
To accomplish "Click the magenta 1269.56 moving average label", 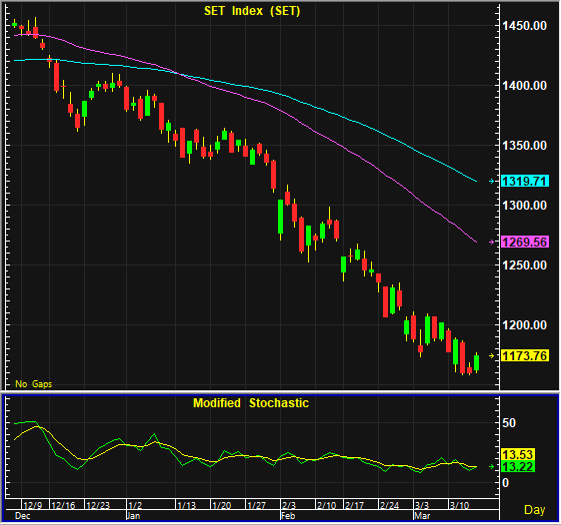I will pos(525,242).
